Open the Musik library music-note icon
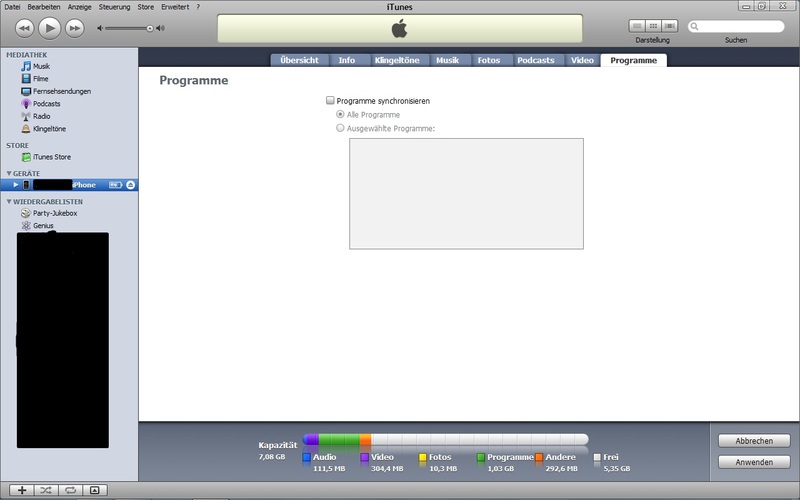This screenshot has width=800, height=500. 26,66
